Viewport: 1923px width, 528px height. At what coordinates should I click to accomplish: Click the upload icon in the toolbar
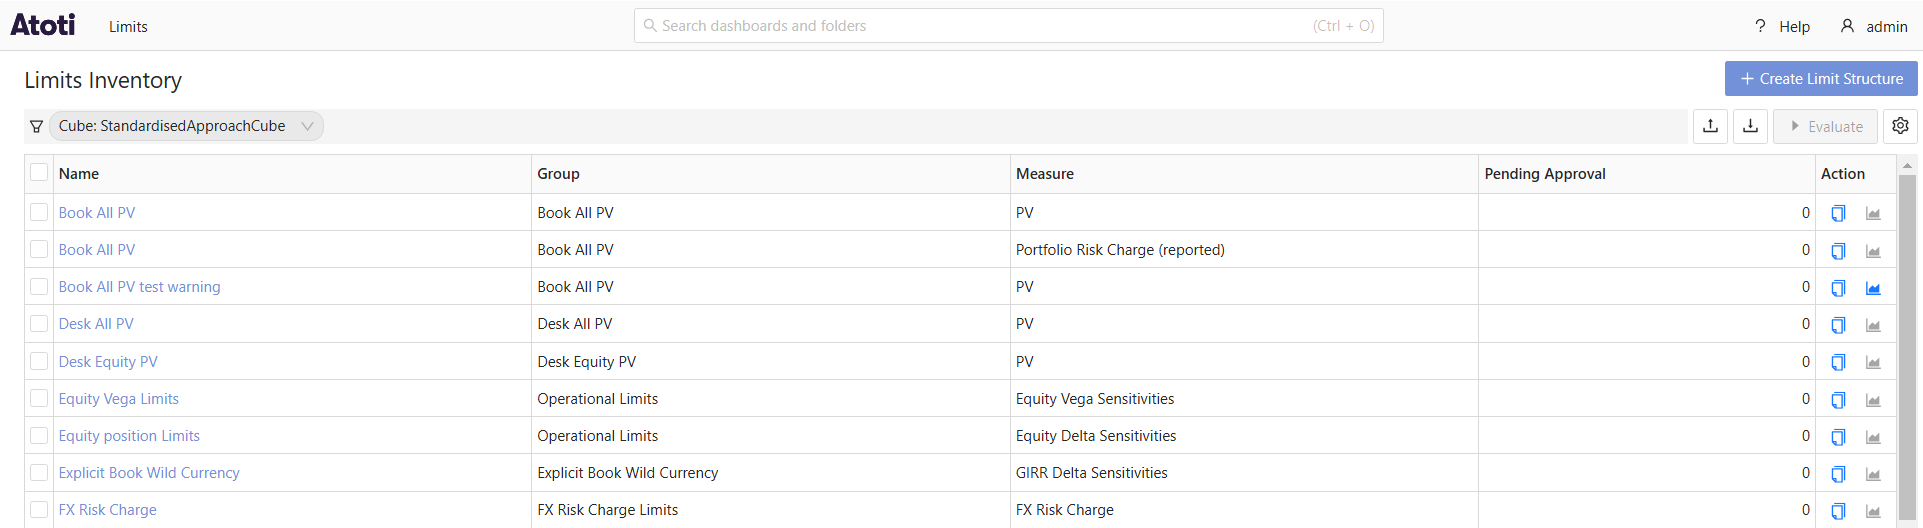[1710, 126]
